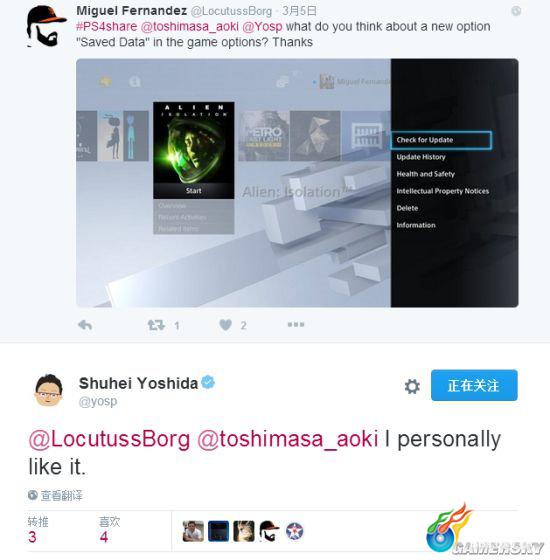
Task: Select the Delete option in the game menu
Action: (407, 208)
